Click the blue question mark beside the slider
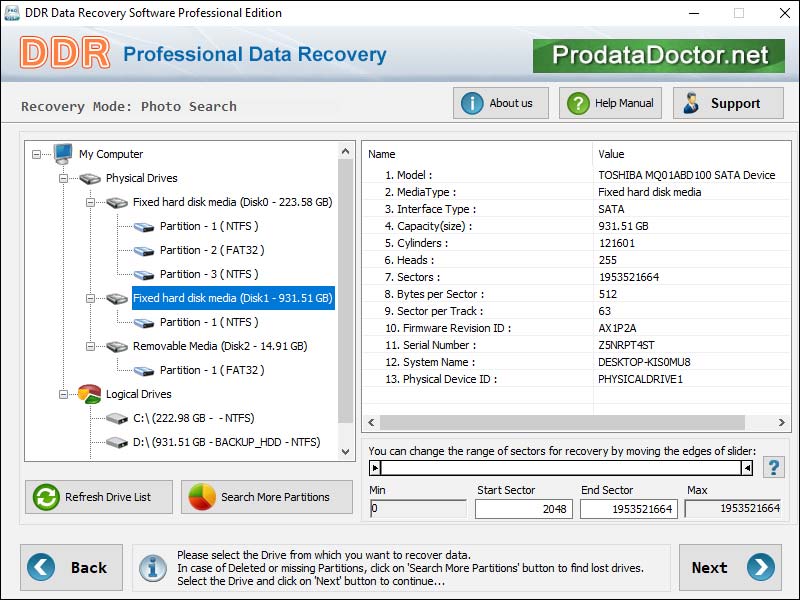This screenshot has height=600, width=800. click(x=773, y=466)
